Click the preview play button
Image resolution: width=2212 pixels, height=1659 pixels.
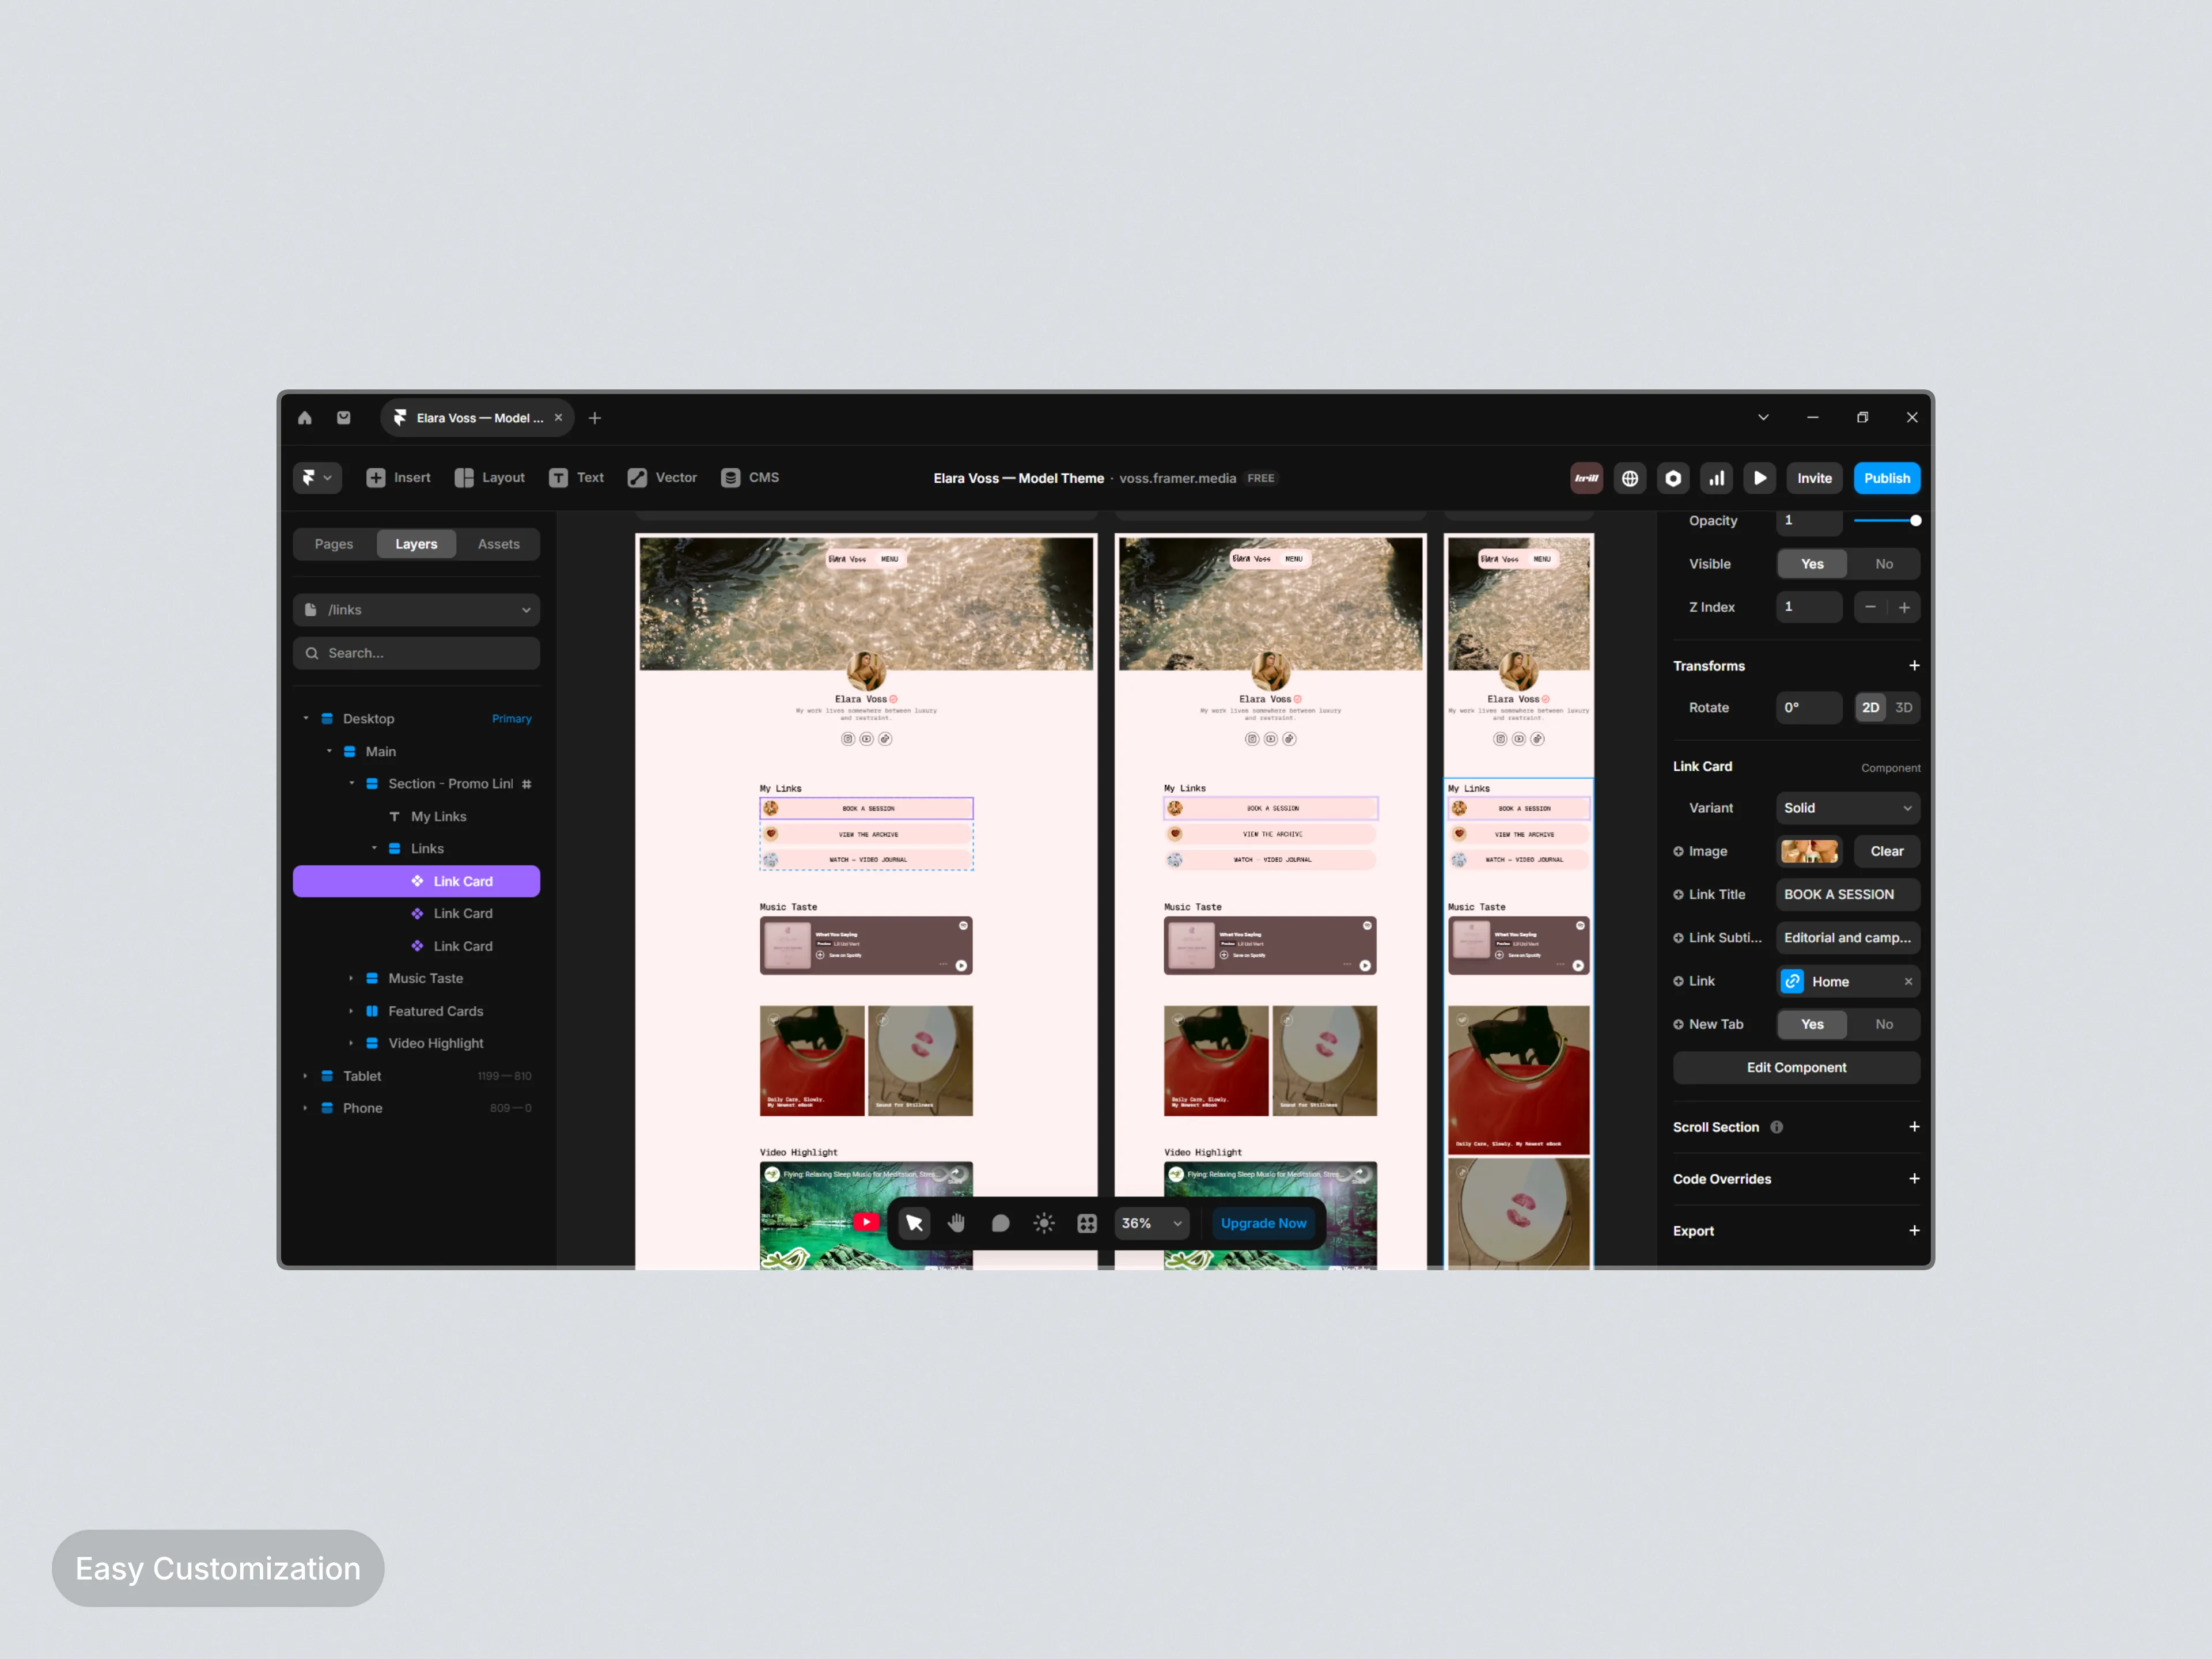[x=1760, y=478]
